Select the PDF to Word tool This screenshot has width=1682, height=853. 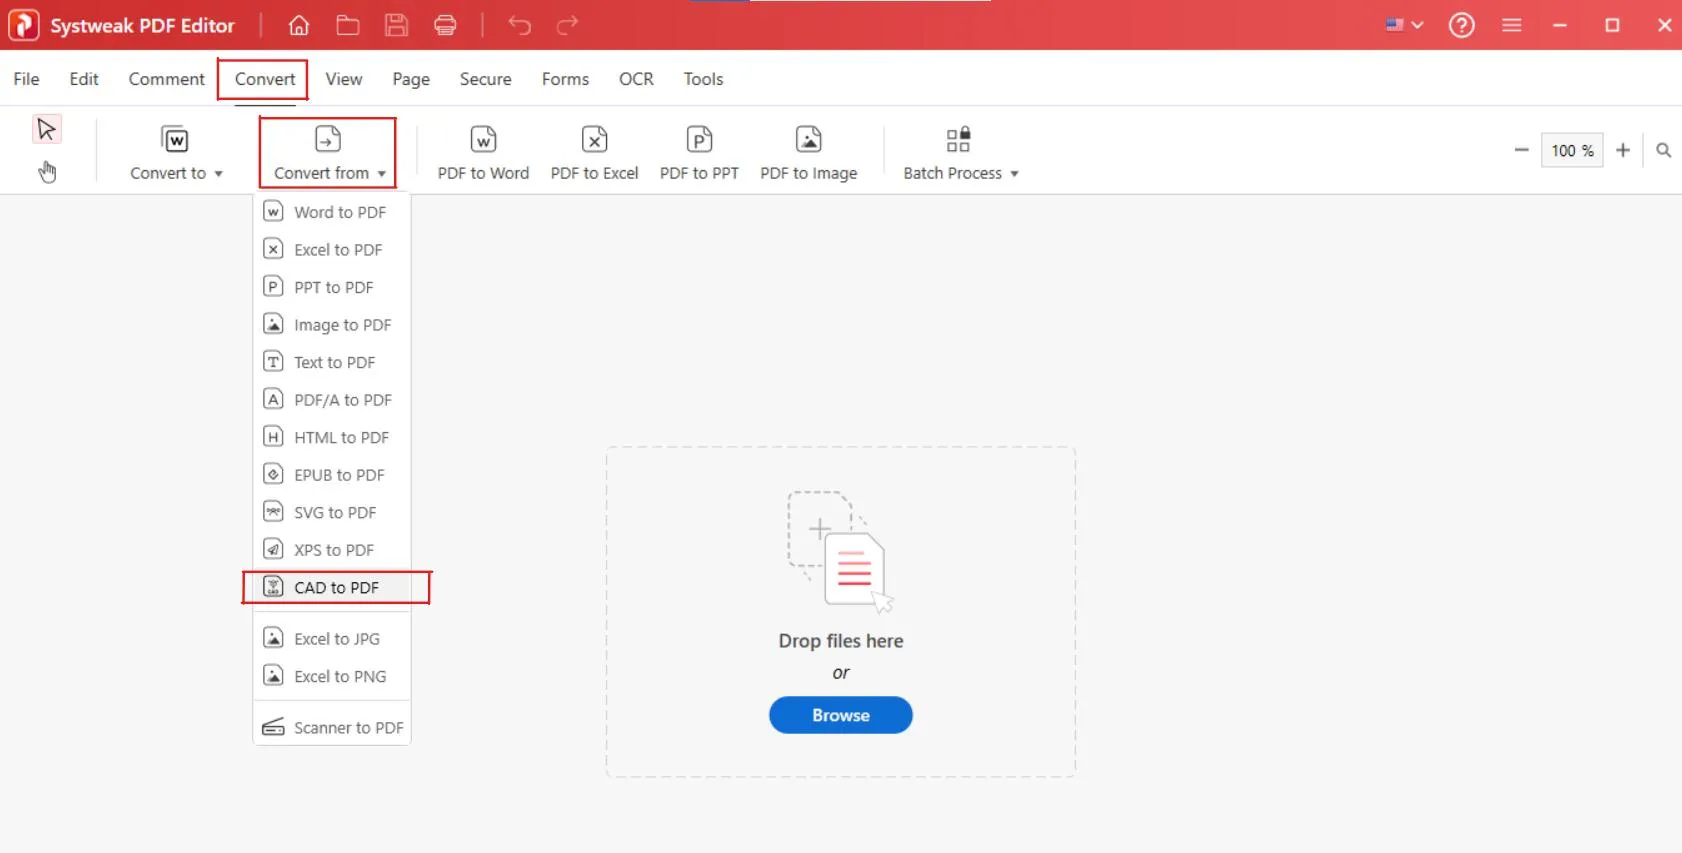(x=483, y=153)
